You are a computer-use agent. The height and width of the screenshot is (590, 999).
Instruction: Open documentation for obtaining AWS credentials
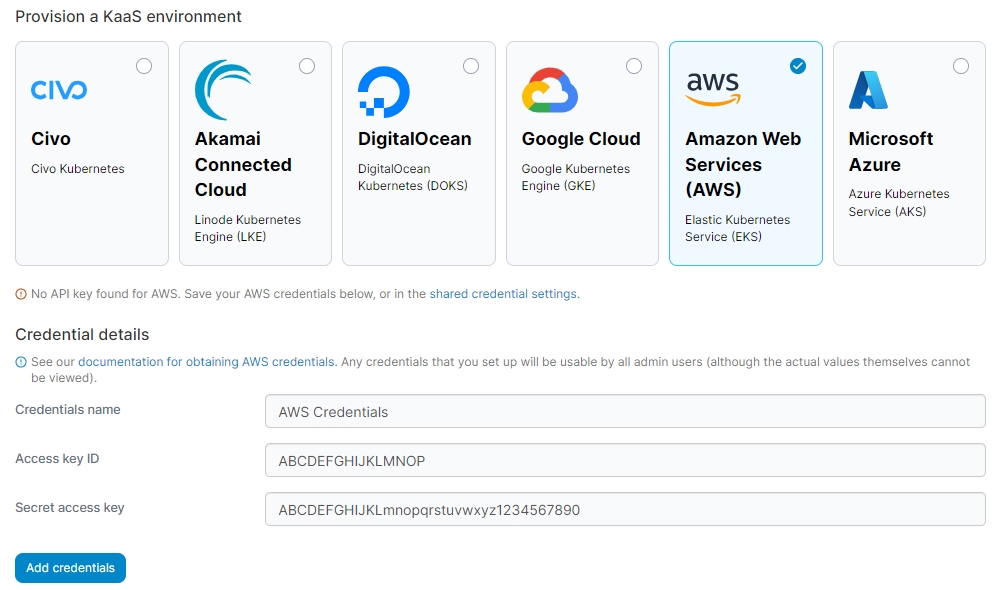point(206,362)
